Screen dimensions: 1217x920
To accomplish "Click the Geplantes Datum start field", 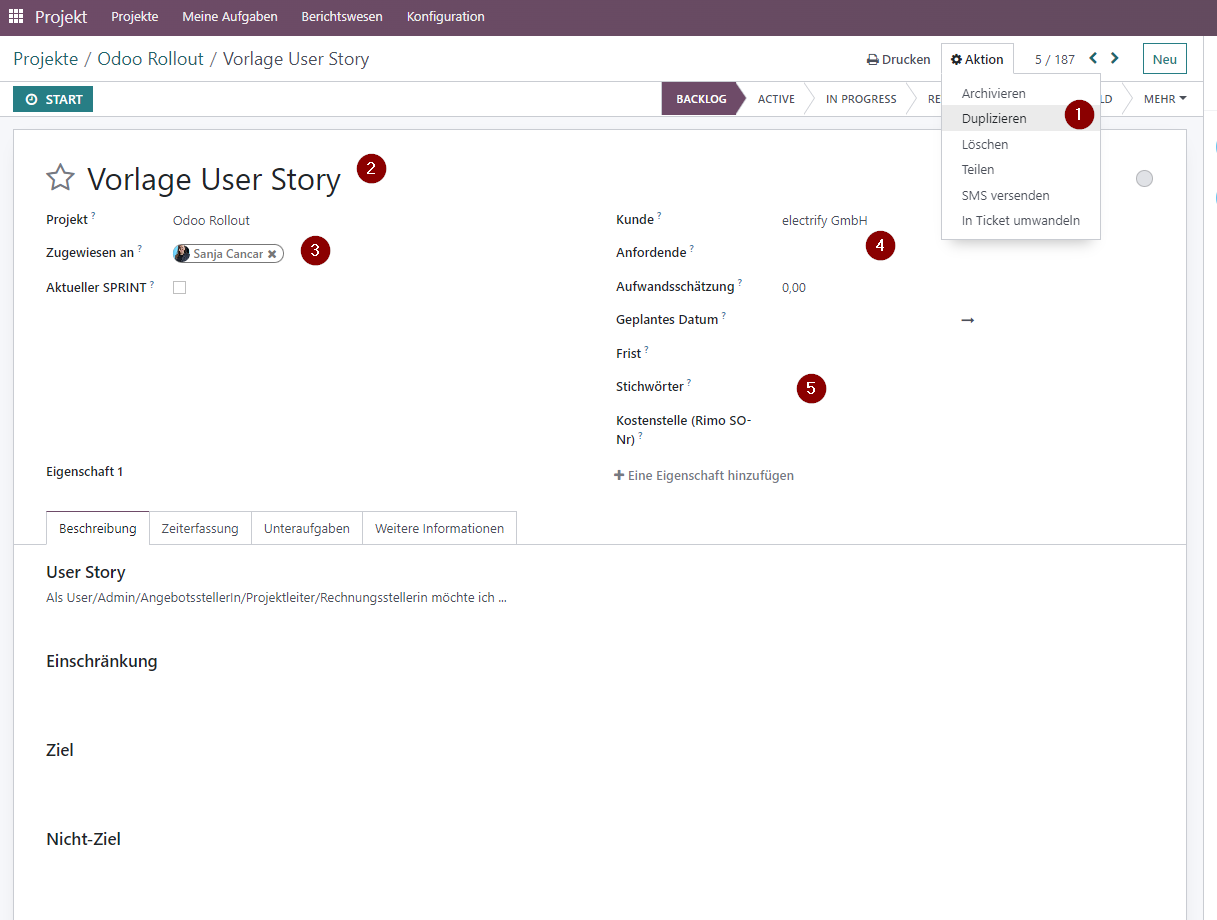I will 866,320.
